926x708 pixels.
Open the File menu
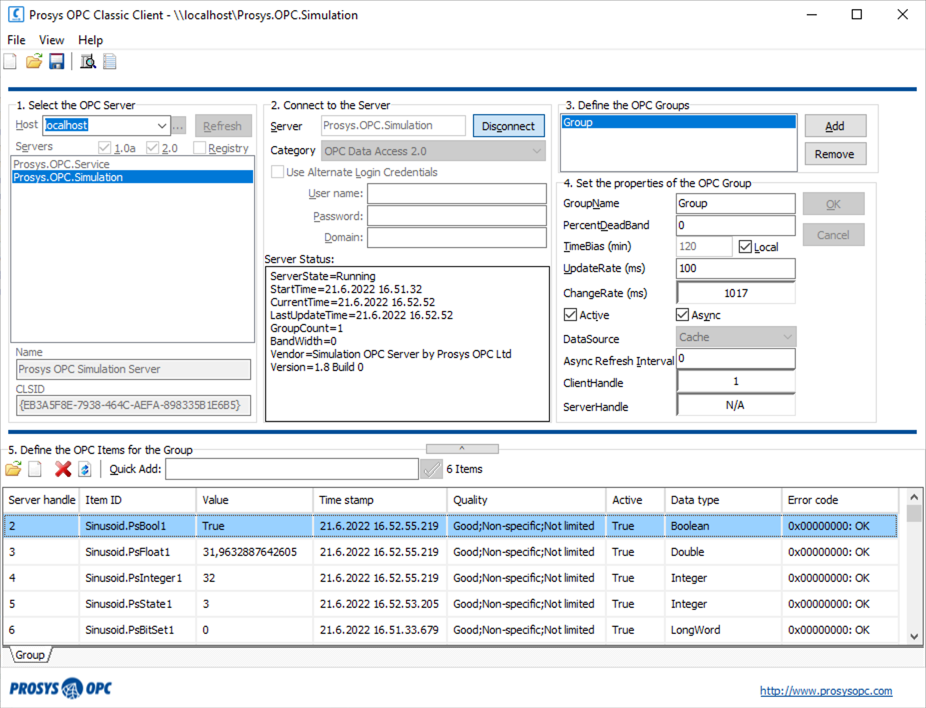coord(17,40)
